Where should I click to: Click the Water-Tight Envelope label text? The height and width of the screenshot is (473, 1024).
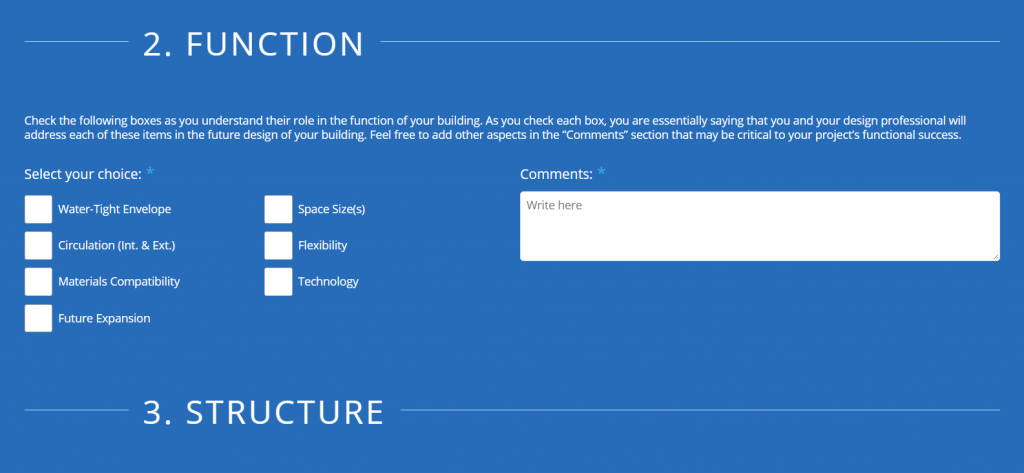pos(114,209)
